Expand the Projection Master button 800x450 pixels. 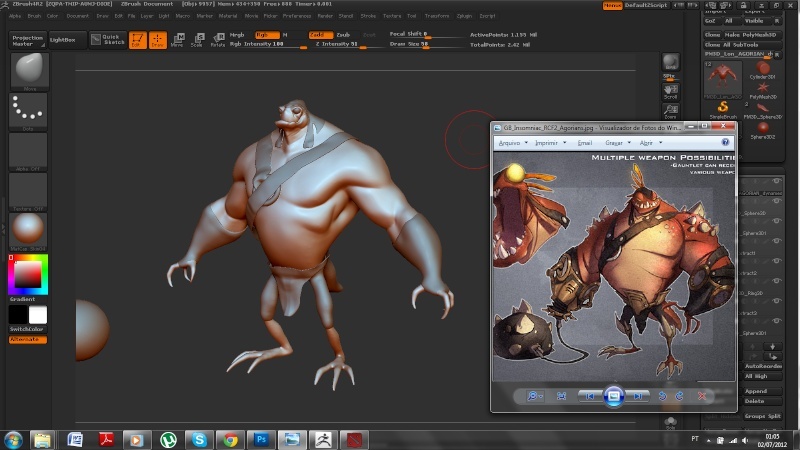(28, 40)
